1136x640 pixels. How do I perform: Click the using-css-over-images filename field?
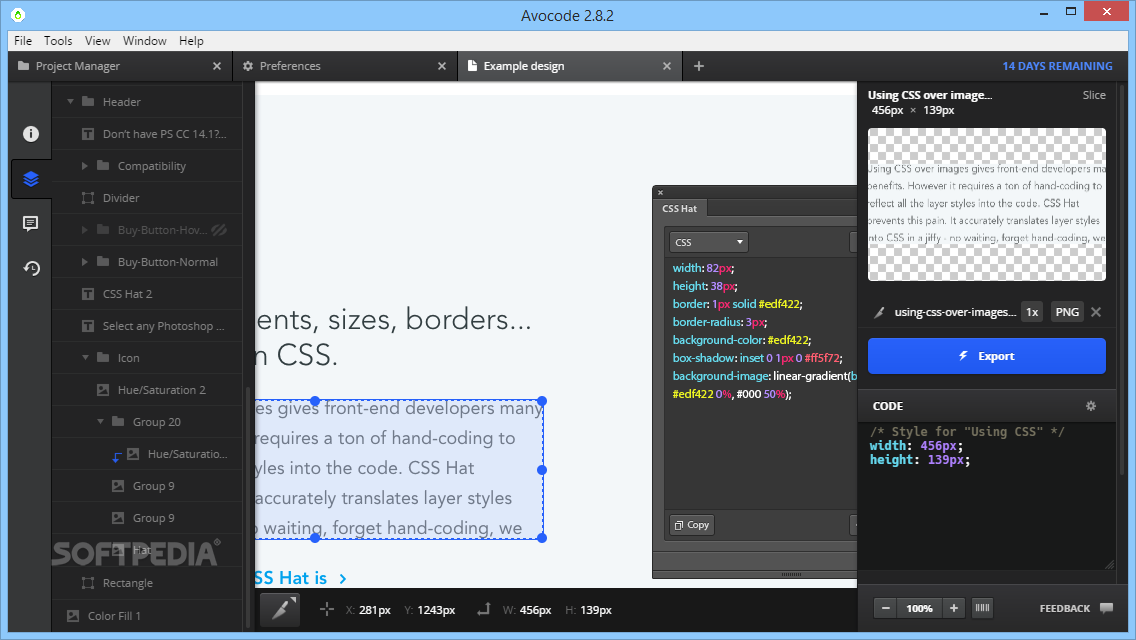click(955, 312)
